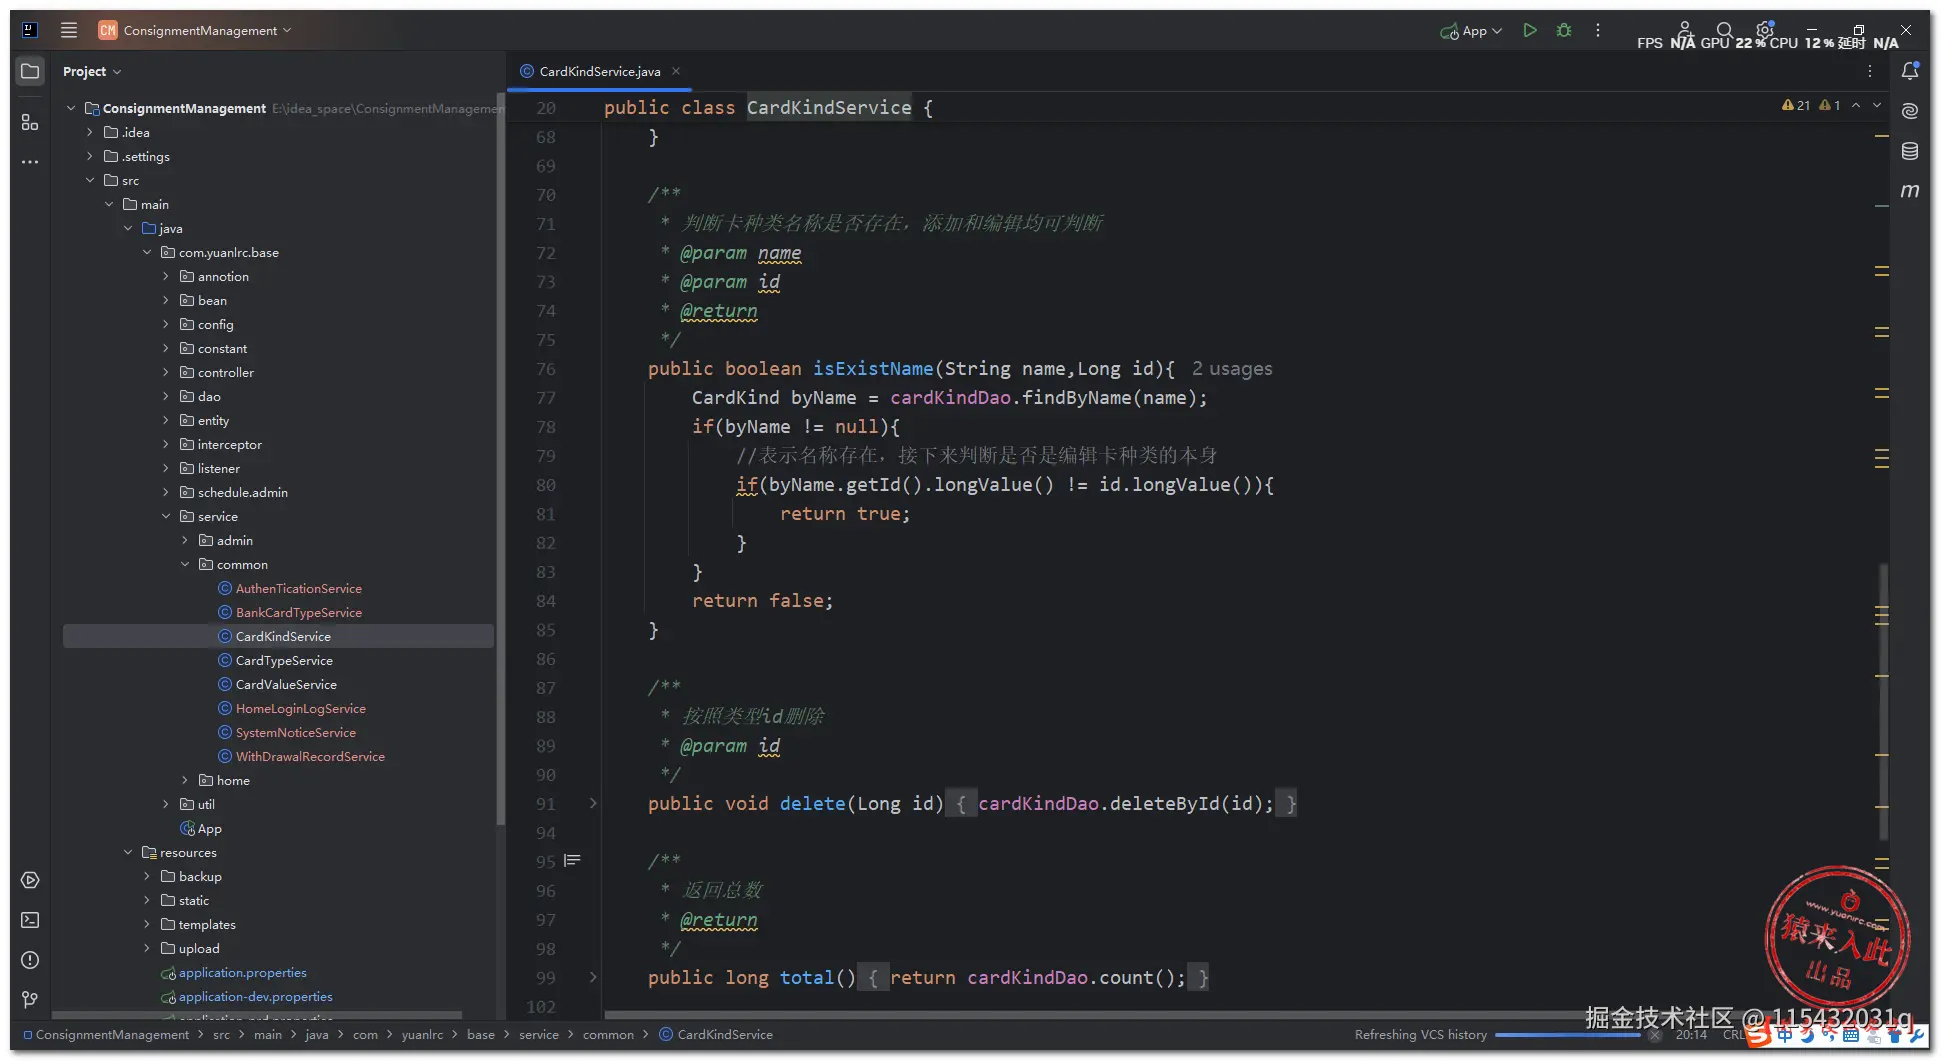
Task: Select CardTypeService in the tree
Action: coord(284,660)
